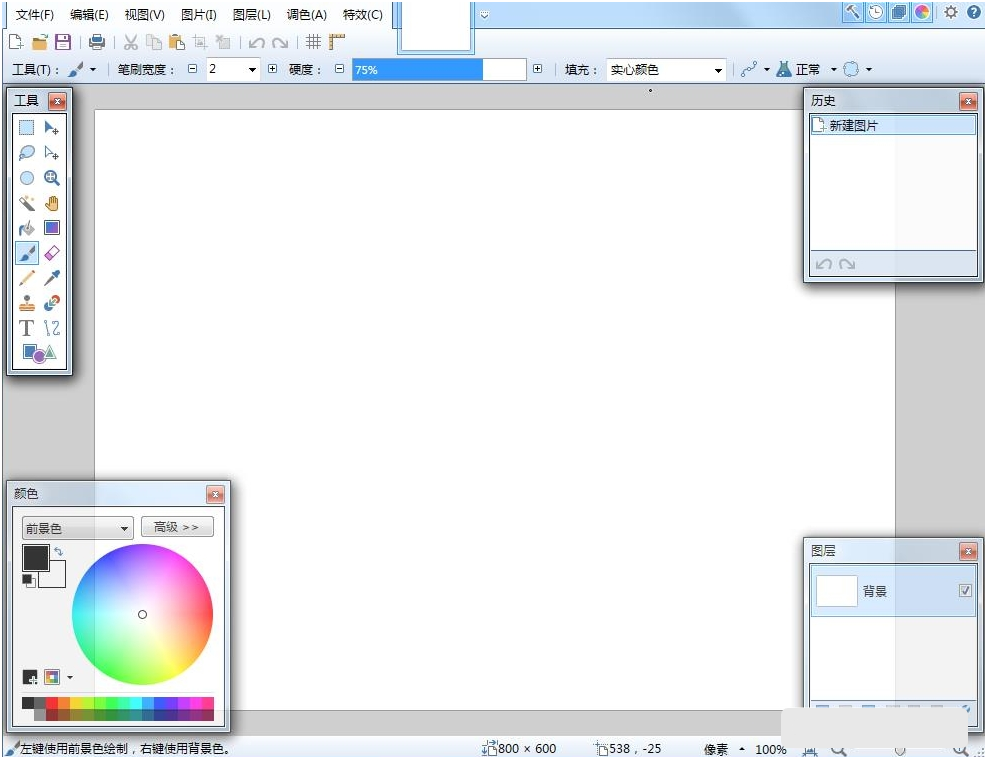Open the brush width dropdown
This screenshot has height=759, width=987.
253,69
